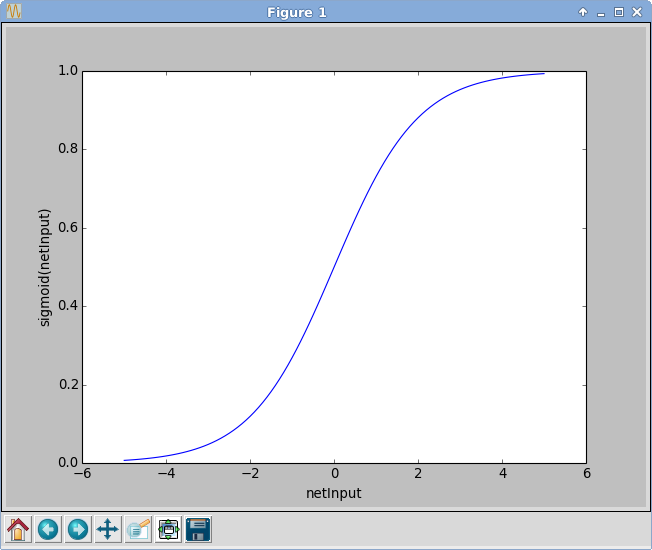Click the 1.0 y-axis tick label
The width and height of the screenshot is (652, 550).
pyautogui.click(x=68, y=71)
